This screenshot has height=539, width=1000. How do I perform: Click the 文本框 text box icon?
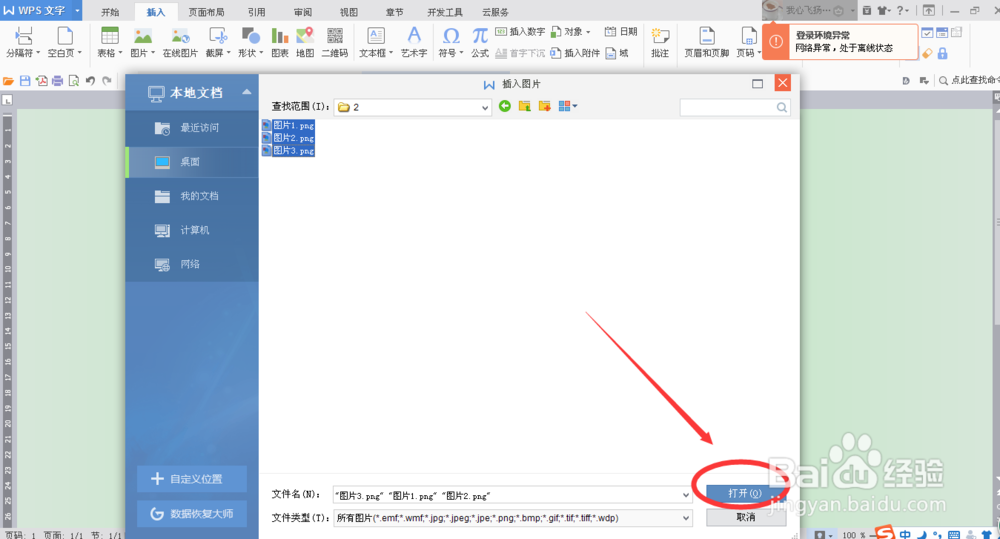(376, 36)
